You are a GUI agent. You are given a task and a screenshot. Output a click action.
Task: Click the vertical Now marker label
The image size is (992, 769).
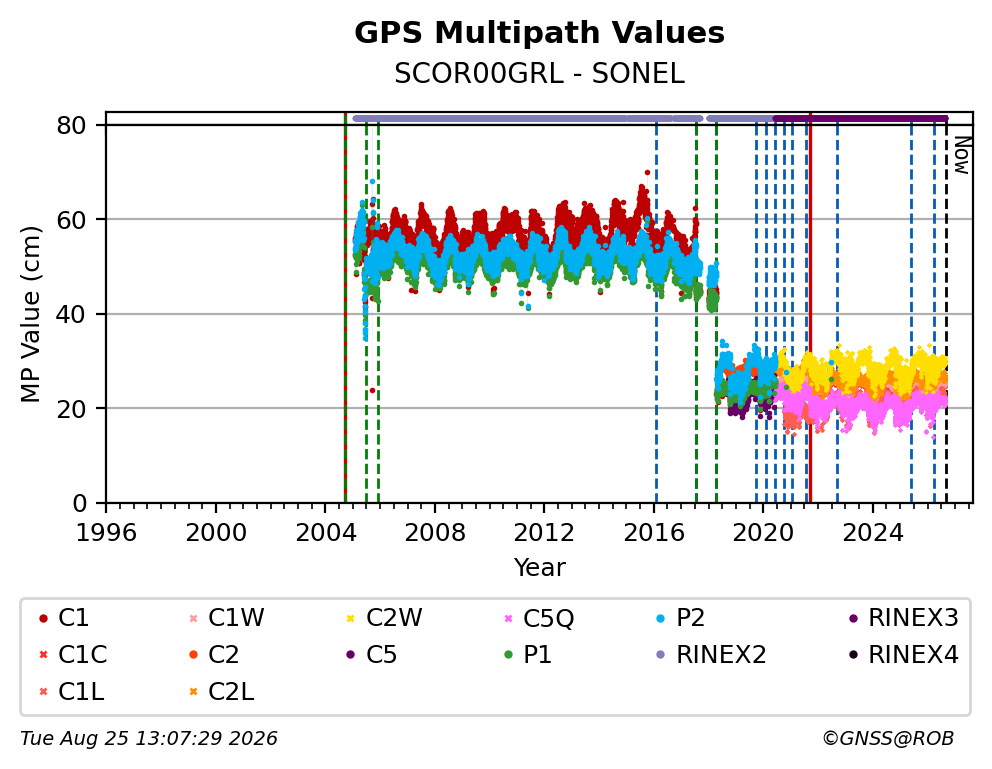962,156
